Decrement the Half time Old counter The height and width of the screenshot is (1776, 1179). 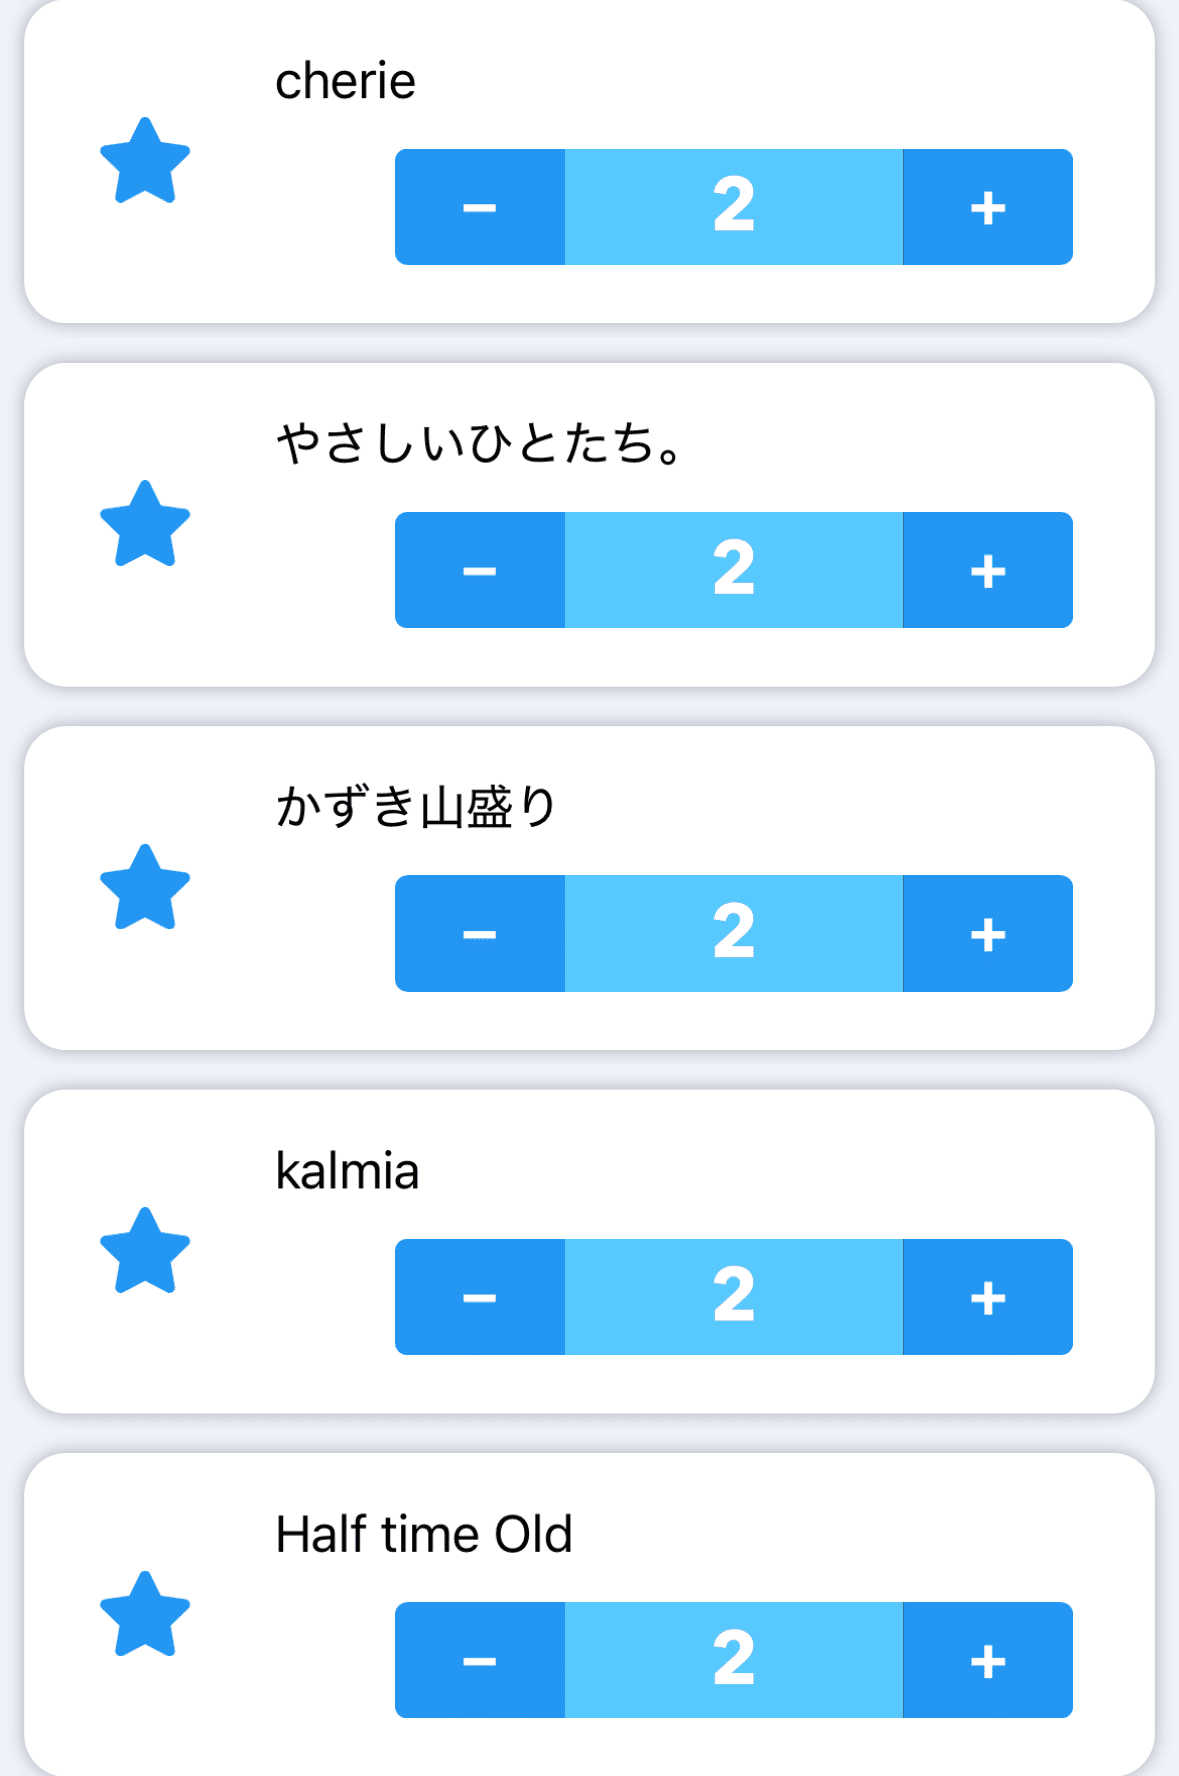point(480,1660)
